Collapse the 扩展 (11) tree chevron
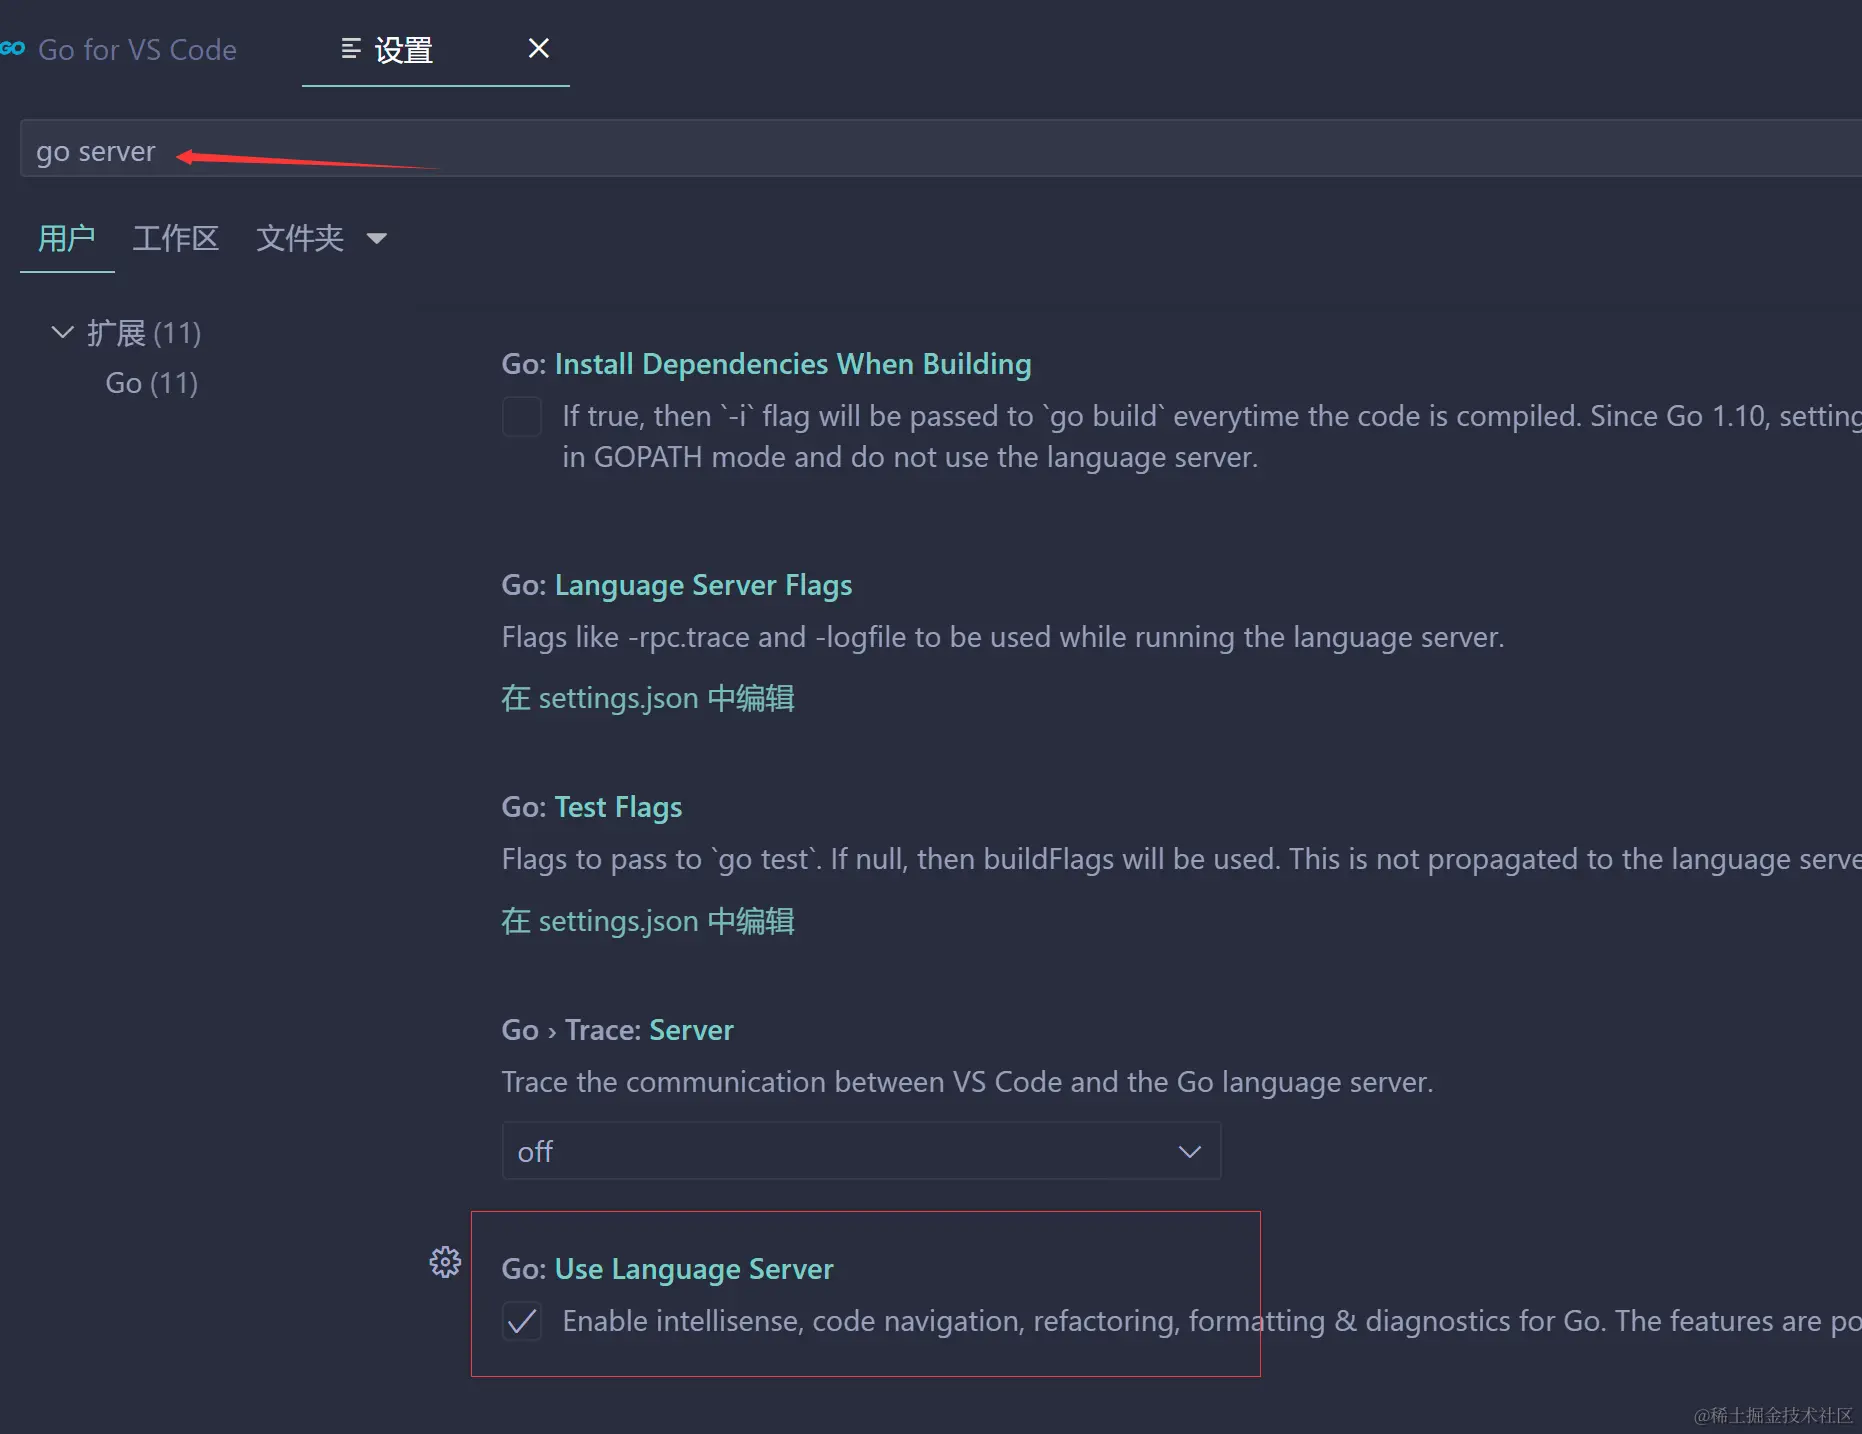Image resolution: width=1862 pixels, height=1434 pixels. coord(62,332)
